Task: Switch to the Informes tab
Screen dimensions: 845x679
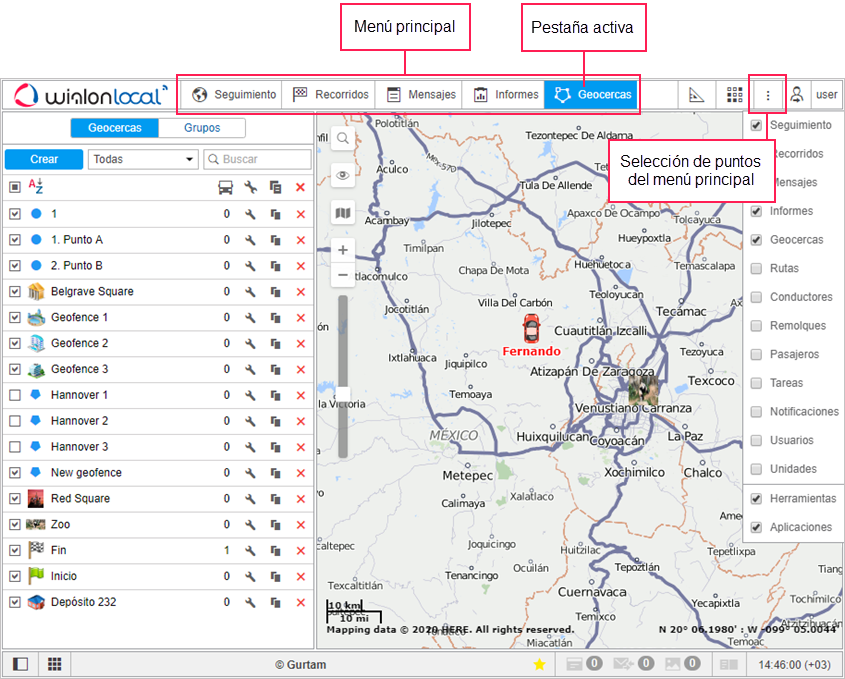Action: click(505, 95)
